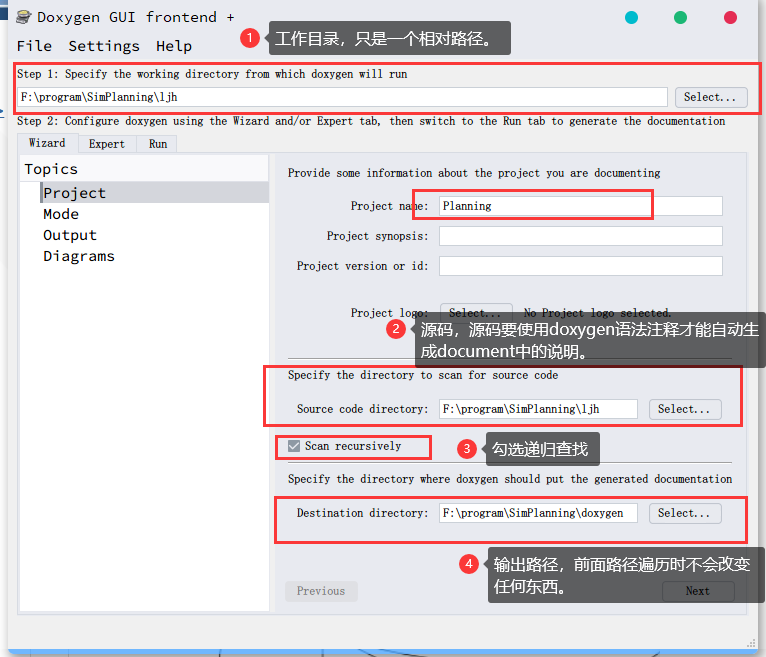The width and height of the screenshot is (766, 657).
Task: Open the Settings menu
Action: [104, 46]
